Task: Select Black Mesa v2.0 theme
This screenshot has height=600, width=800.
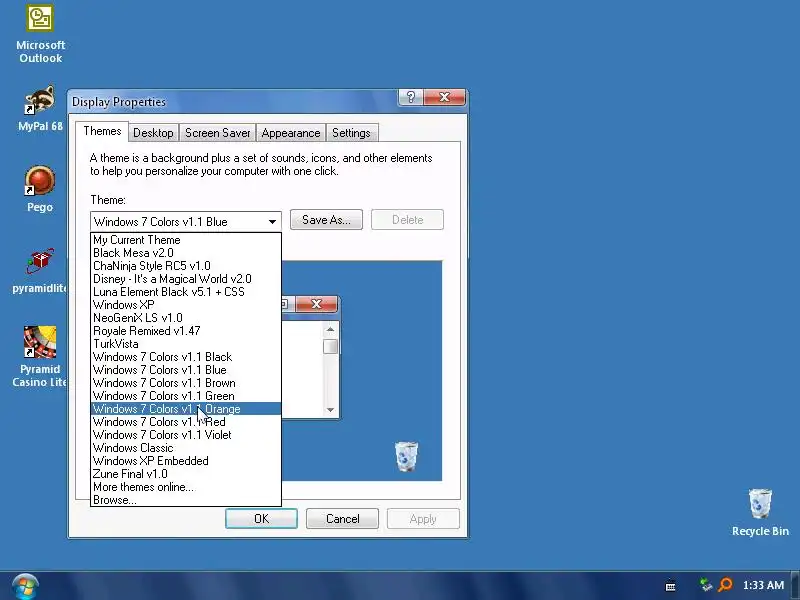Action: click(x=186, y=253)
